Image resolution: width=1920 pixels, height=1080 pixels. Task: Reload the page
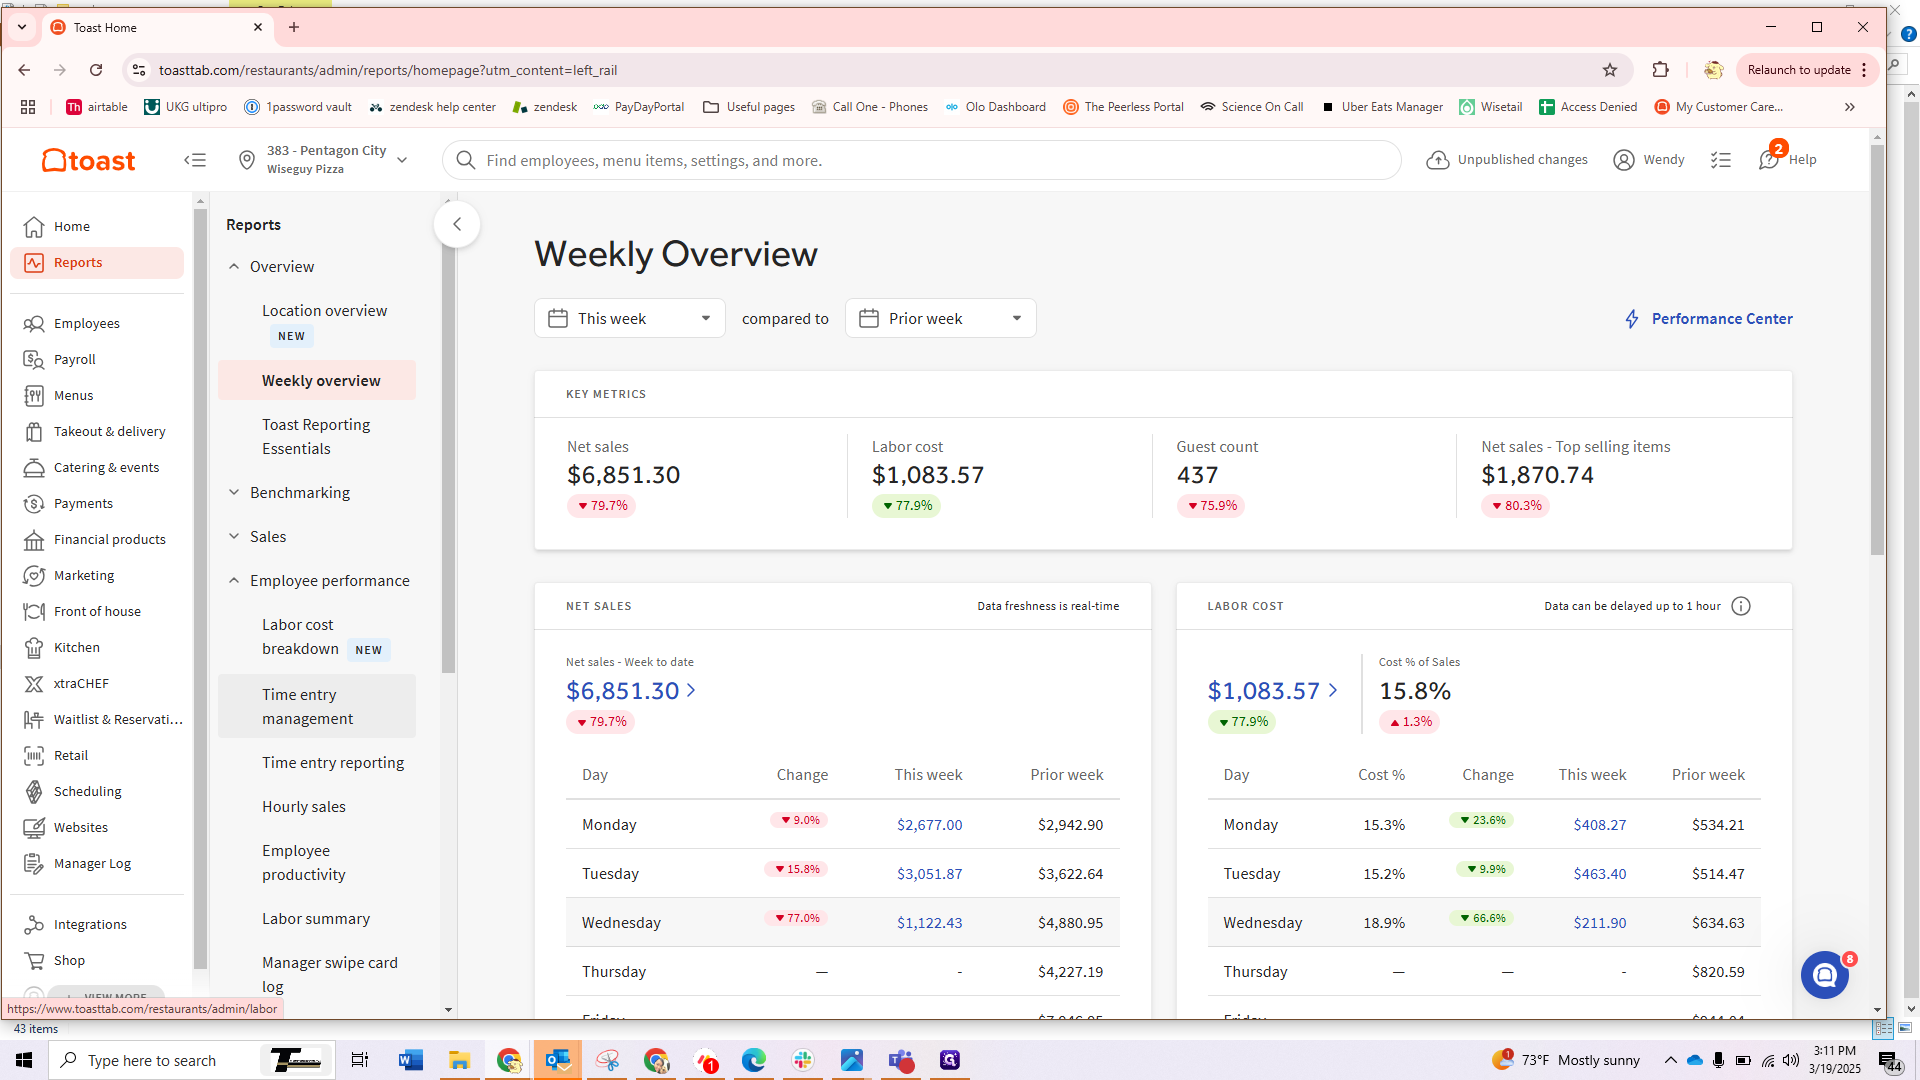96,70
